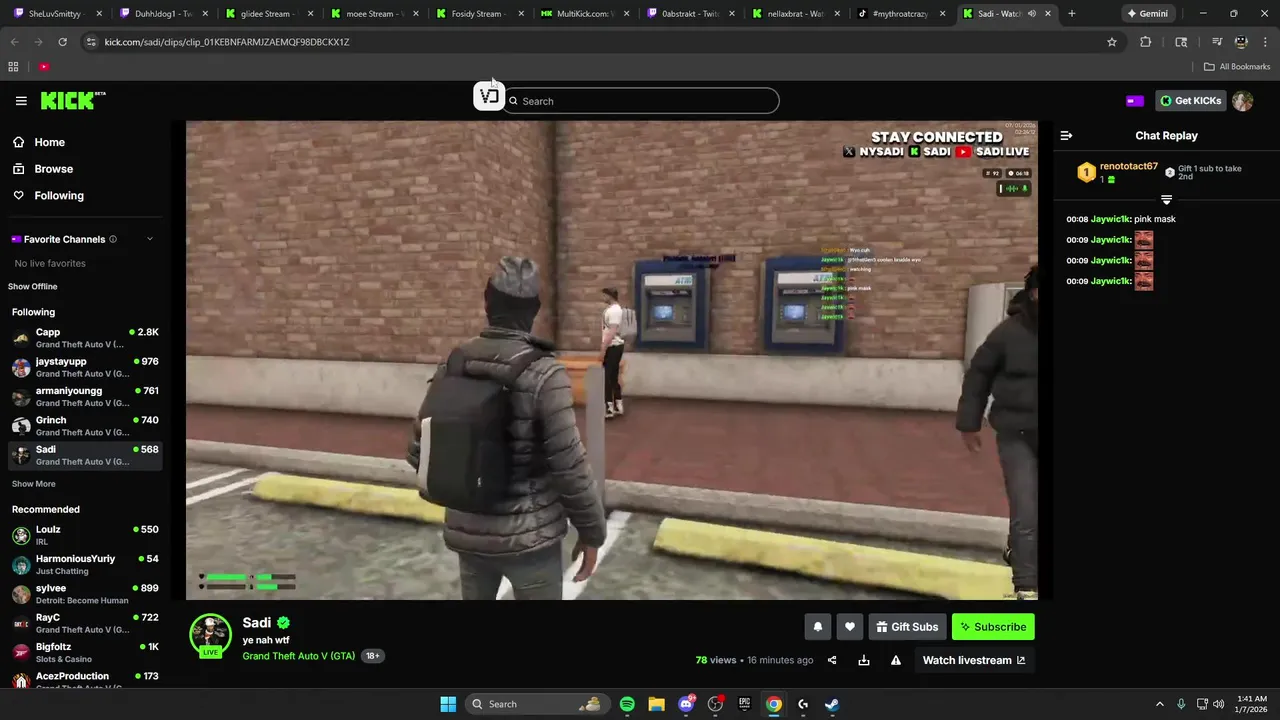The width and height of the screenshot is (1280, 720).
Task: Open the user profile avatar menu
Action: 1243,101
